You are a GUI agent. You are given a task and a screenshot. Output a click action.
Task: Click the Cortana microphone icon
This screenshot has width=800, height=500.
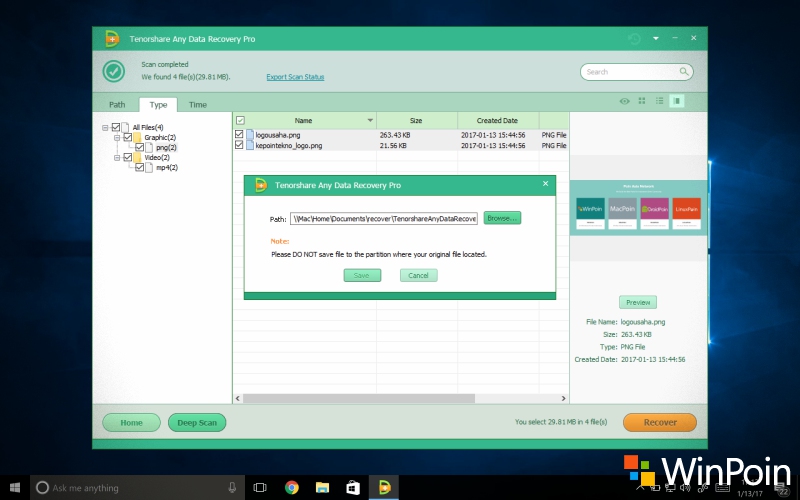(x=232, y=487)
